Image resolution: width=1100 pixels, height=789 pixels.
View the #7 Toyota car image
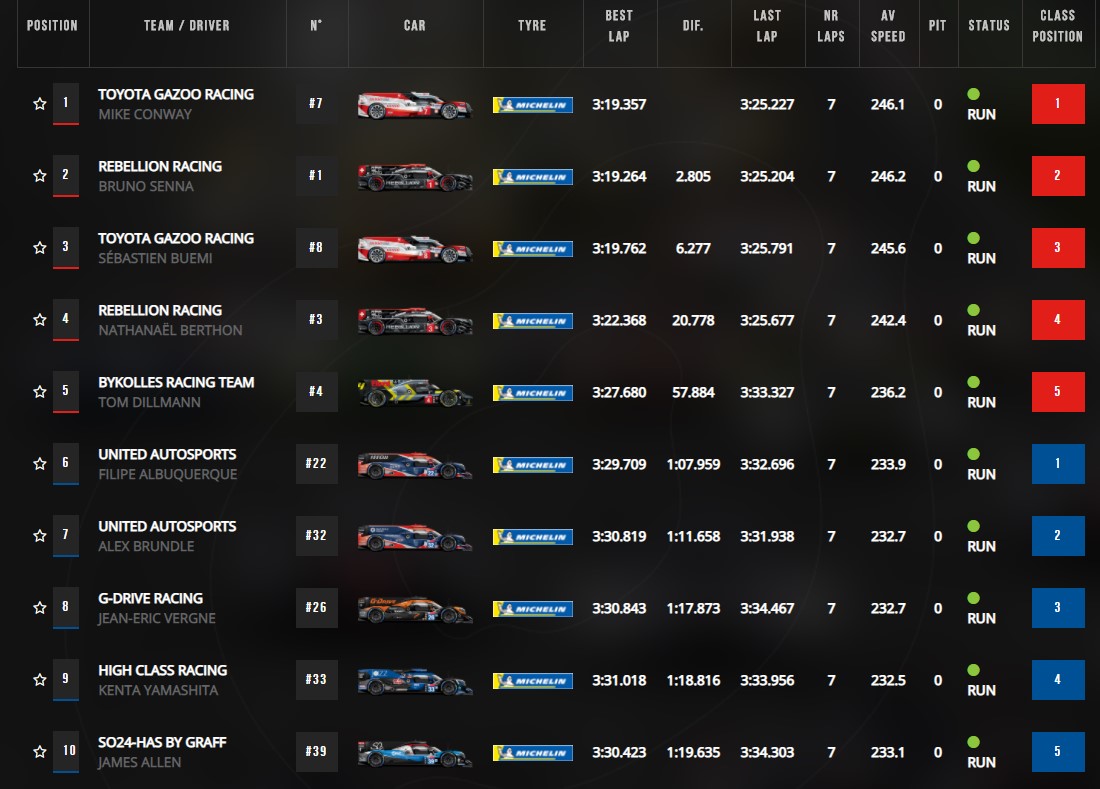coord(415,105)
